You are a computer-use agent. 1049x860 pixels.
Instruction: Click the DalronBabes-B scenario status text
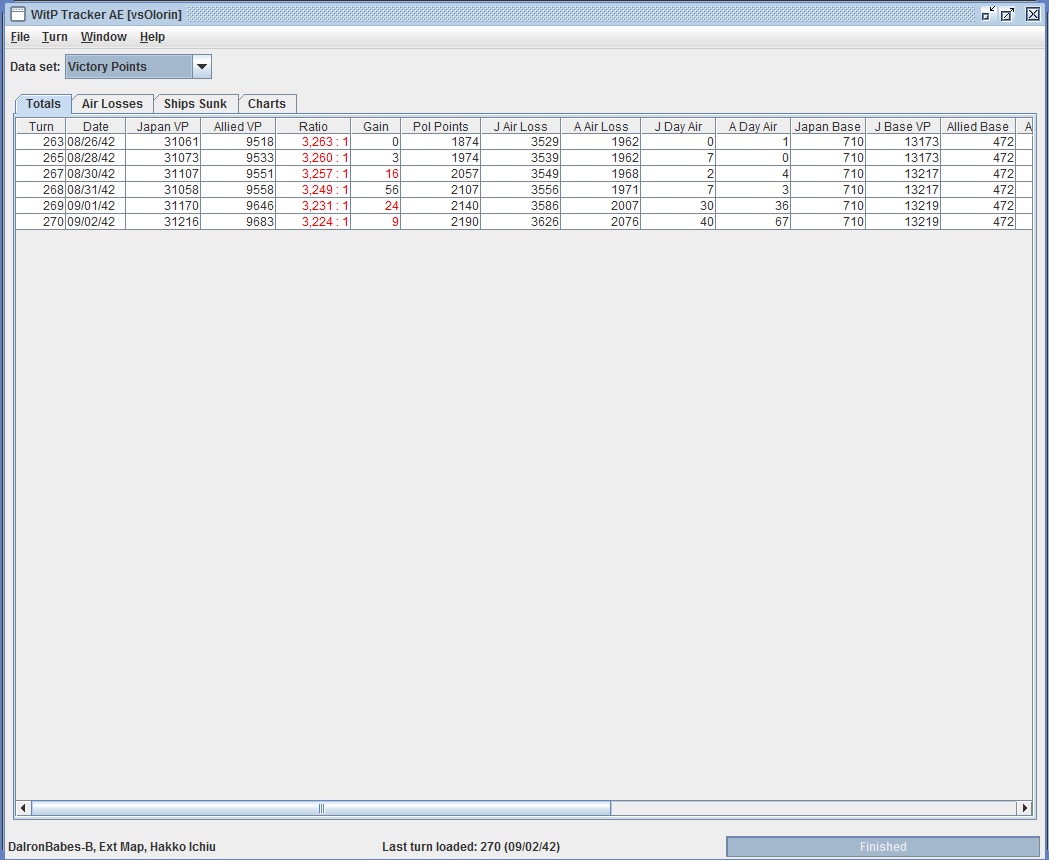pos(112,847)
